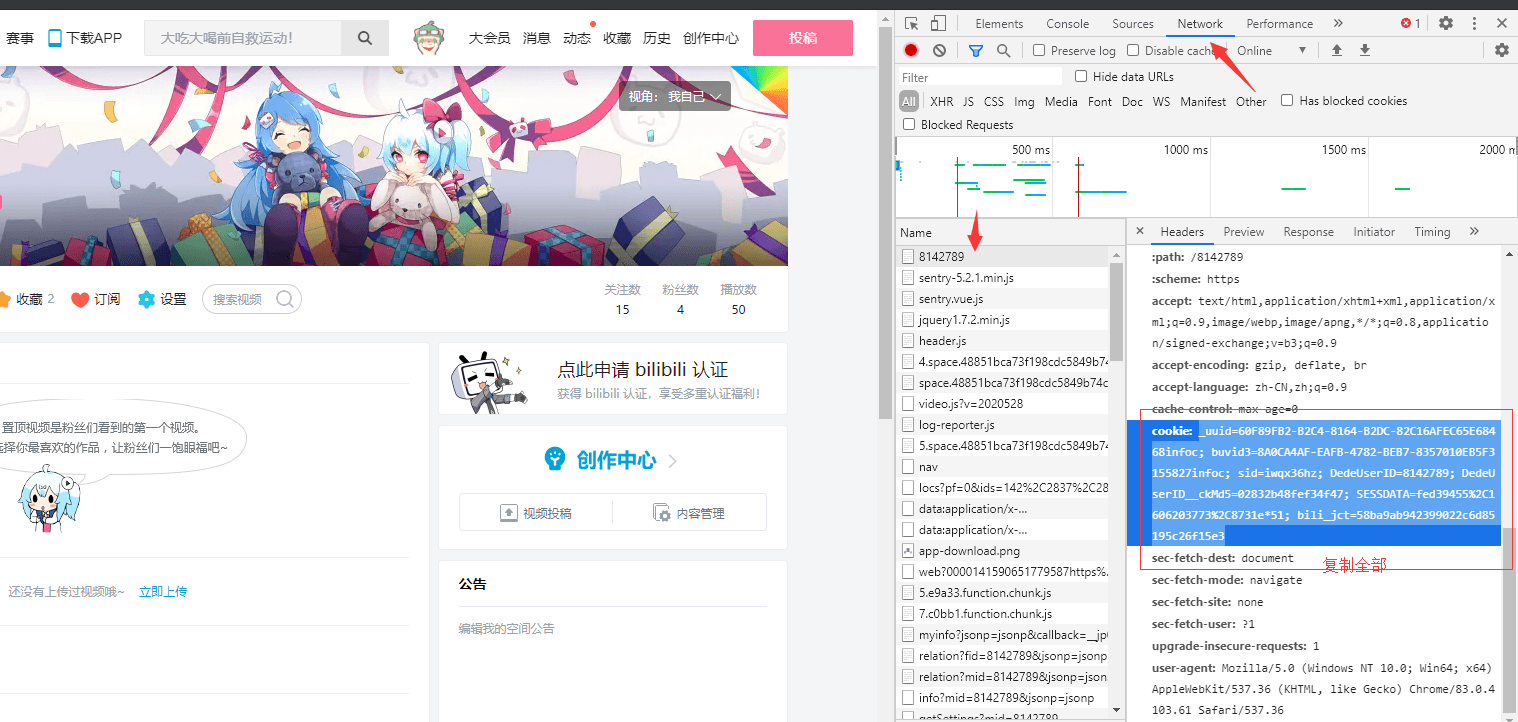The image size is (1518, 722).
Task: Switch to the Console tab
Action: [1068, 23]
